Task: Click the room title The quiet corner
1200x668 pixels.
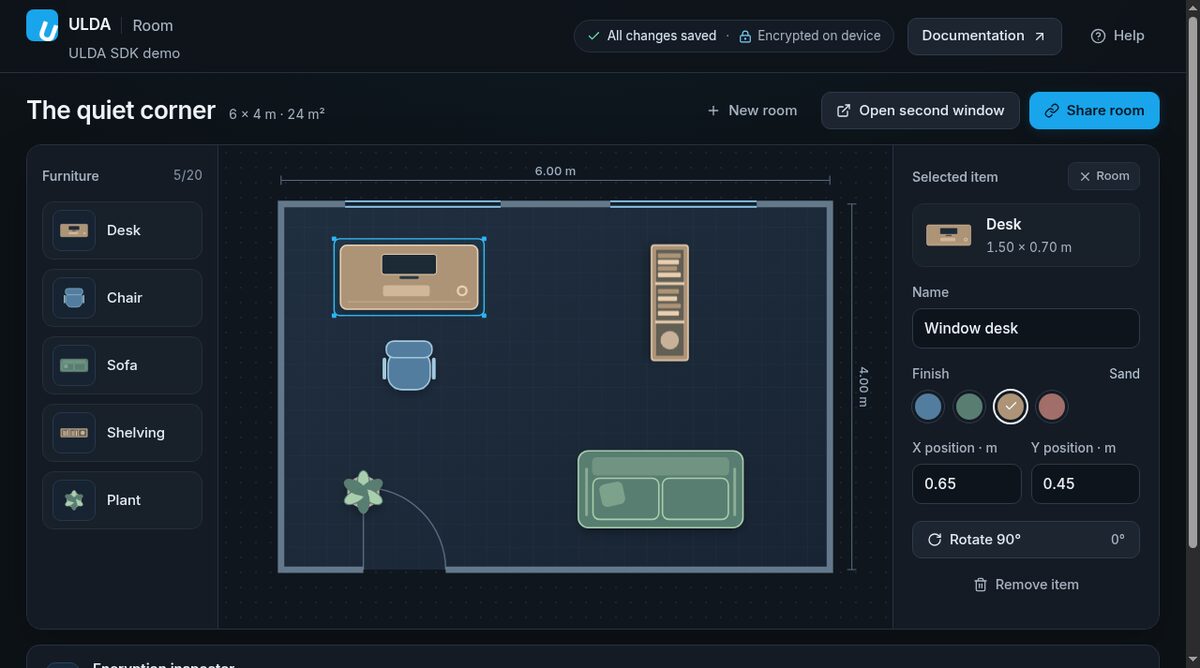Action: (121, 110)
